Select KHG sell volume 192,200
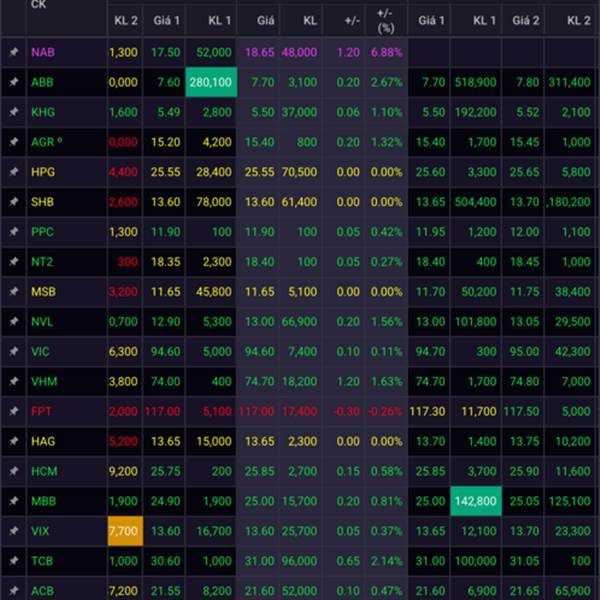 [476, 112]
